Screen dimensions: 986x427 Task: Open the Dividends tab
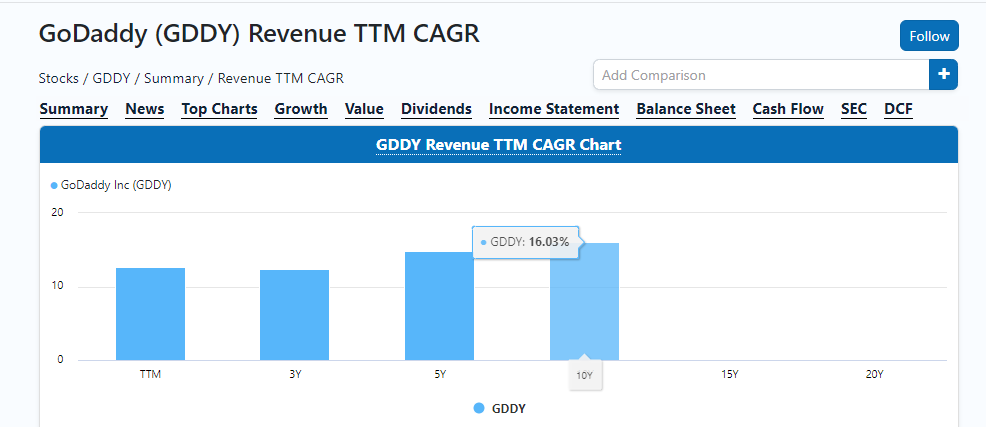point(436,109)
